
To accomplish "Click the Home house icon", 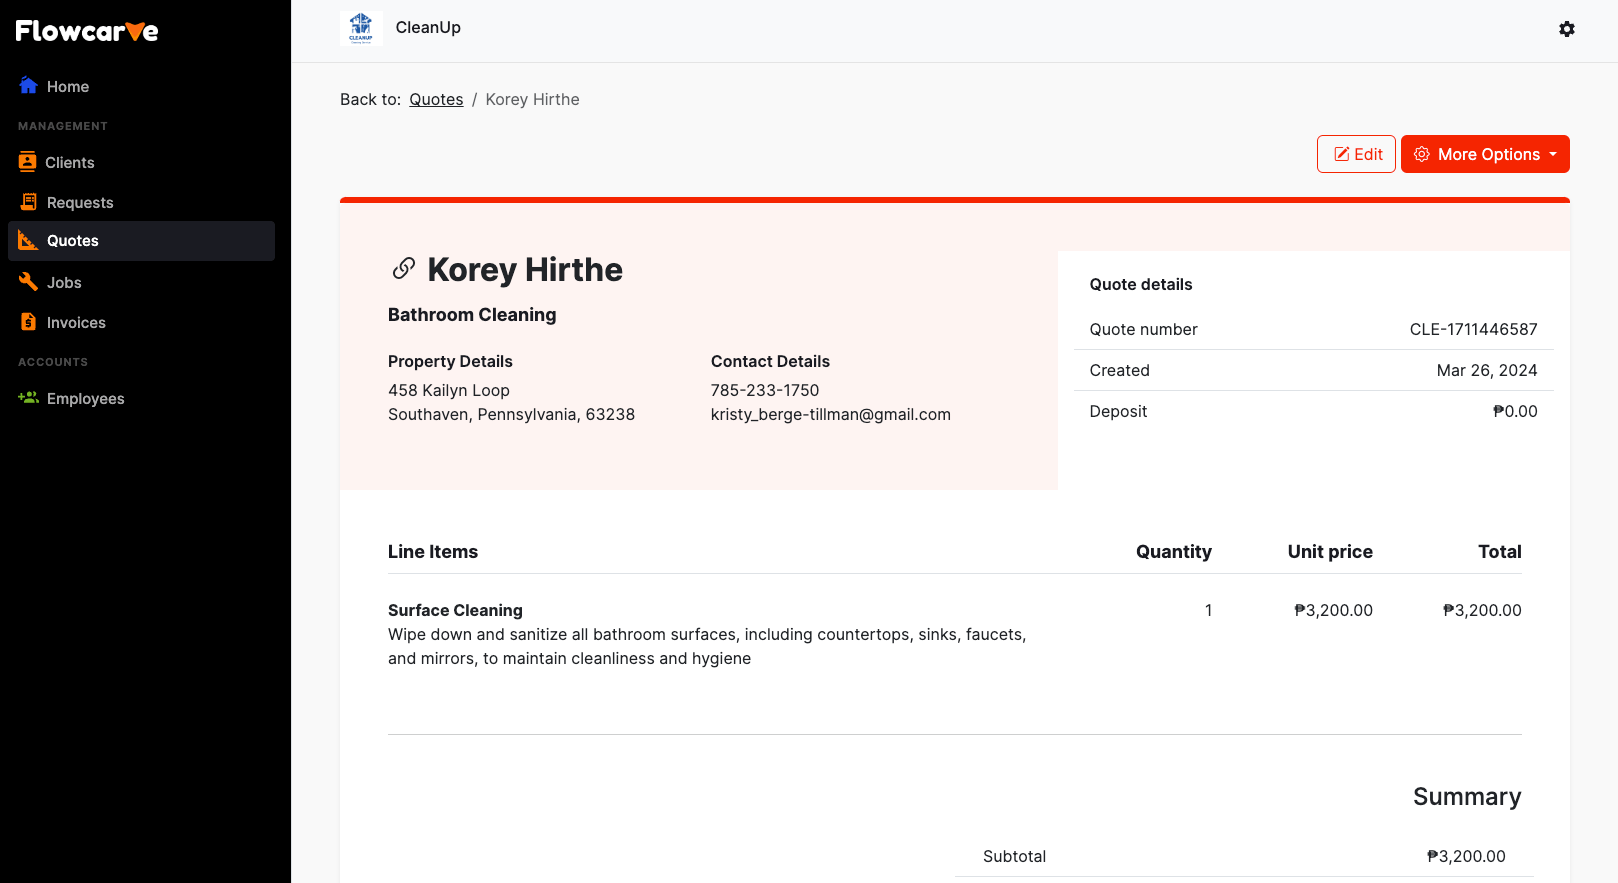I will (28, 86).
